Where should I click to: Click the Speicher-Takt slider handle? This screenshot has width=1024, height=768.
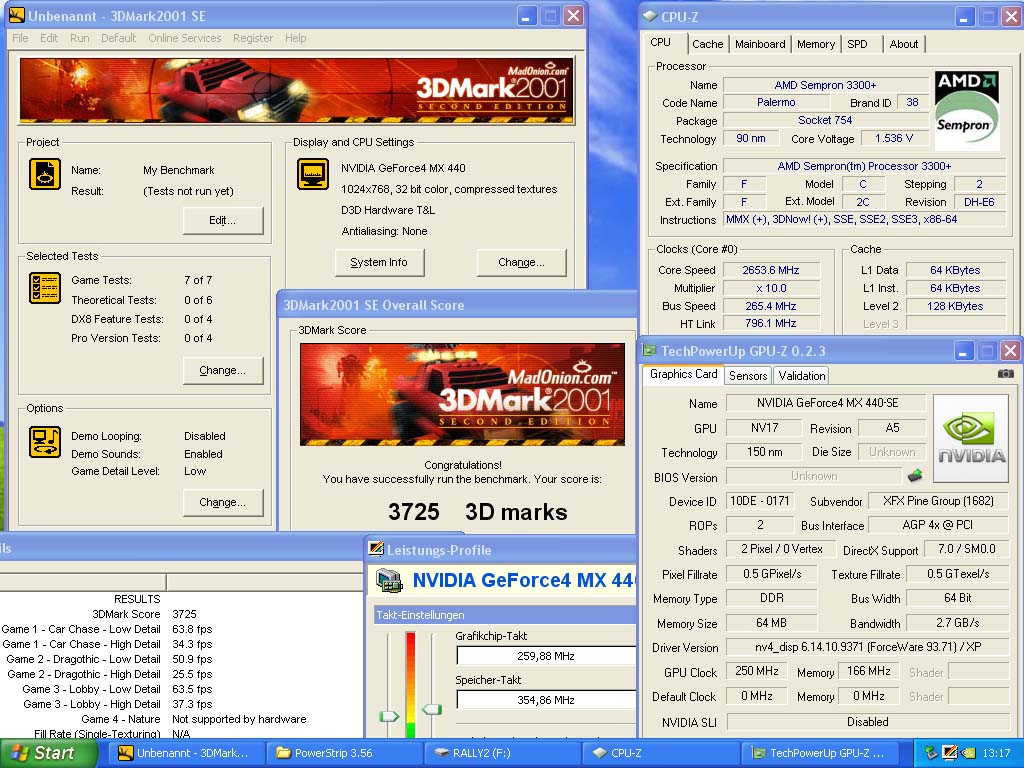point(431,709)
